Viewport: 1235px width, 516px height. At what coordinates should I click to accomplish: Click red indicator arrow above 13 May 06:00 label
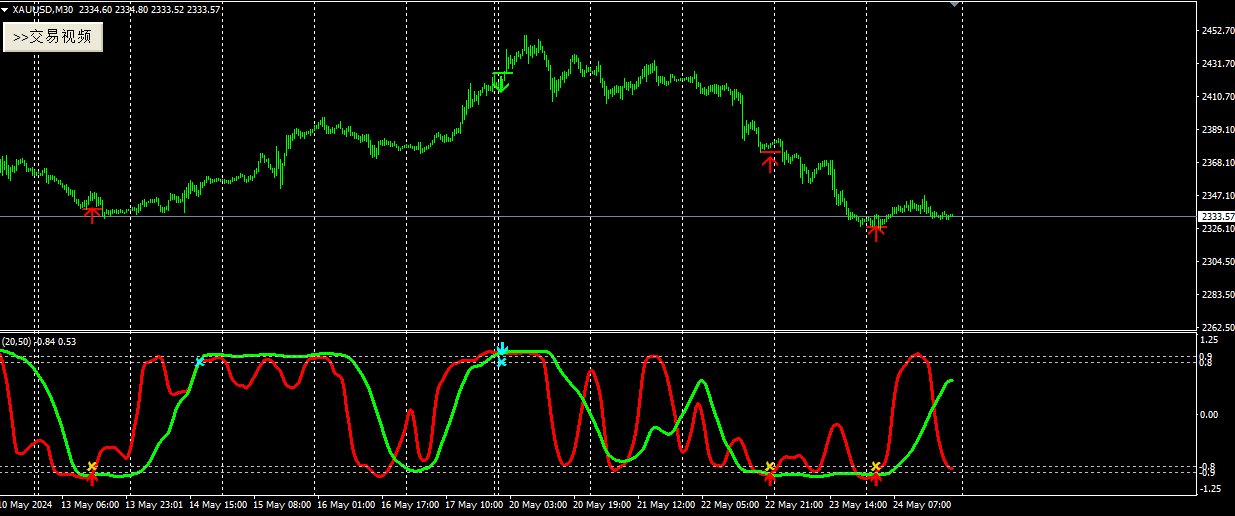[x=92, y=478]
